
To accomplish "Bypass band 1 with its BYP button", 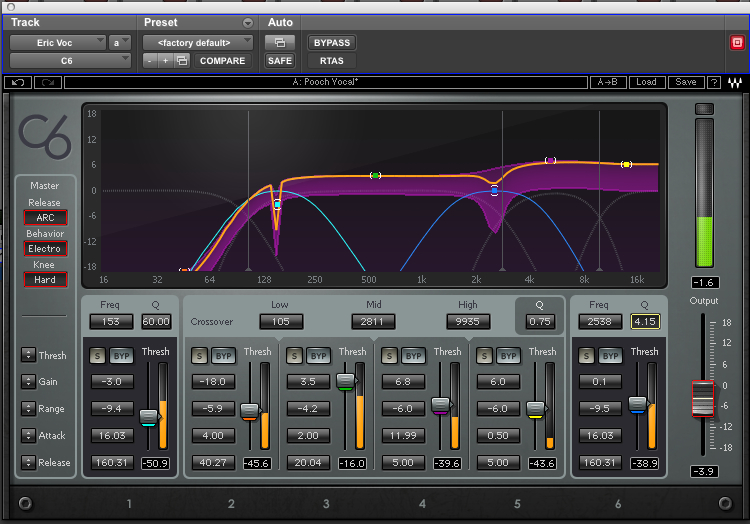I will (121, 356).
